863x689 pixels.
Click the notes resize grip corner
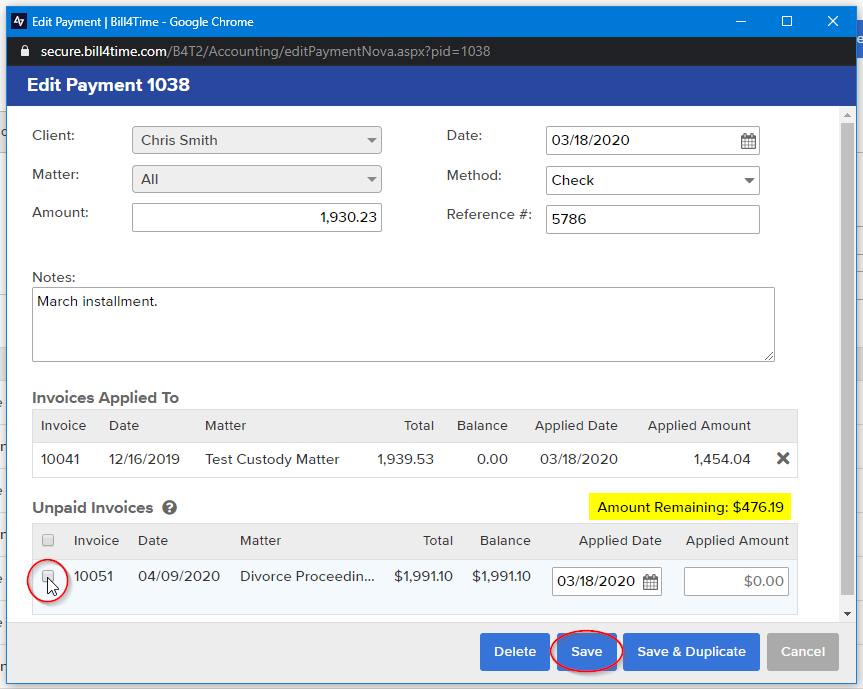769,356
